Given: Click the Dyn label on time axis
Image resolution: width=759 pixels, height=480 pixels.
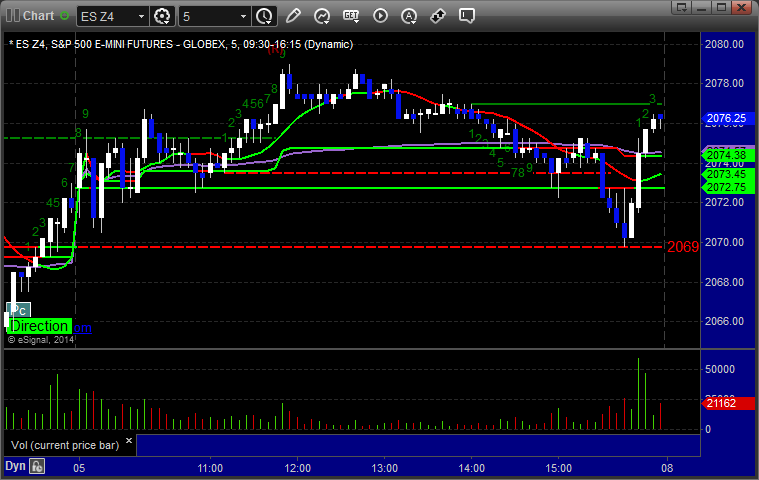Looking at the screenshot, I should 15,466.
